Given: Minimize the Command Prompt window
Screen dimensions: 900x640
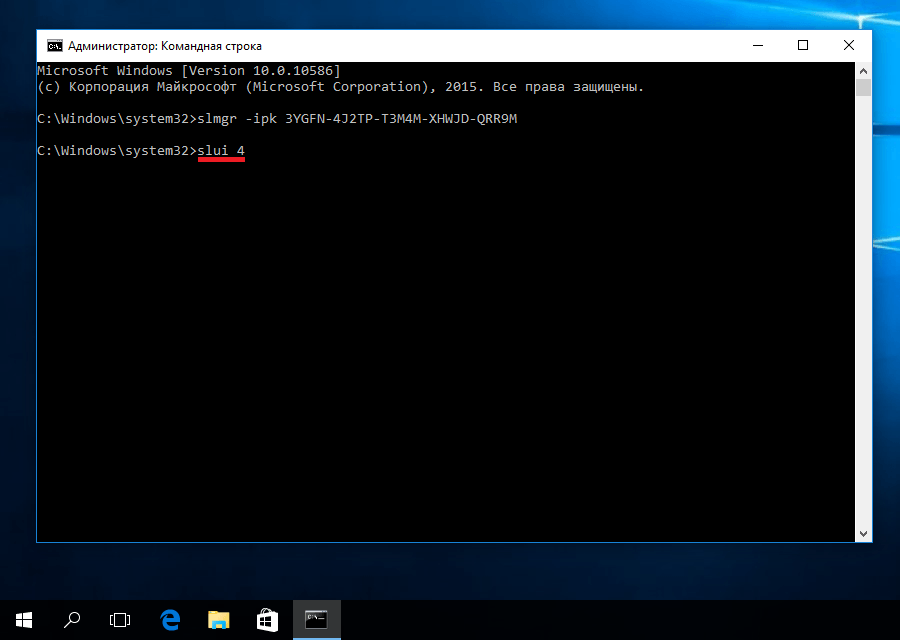Looking at the screenshot, I should [x=756, y=46].
